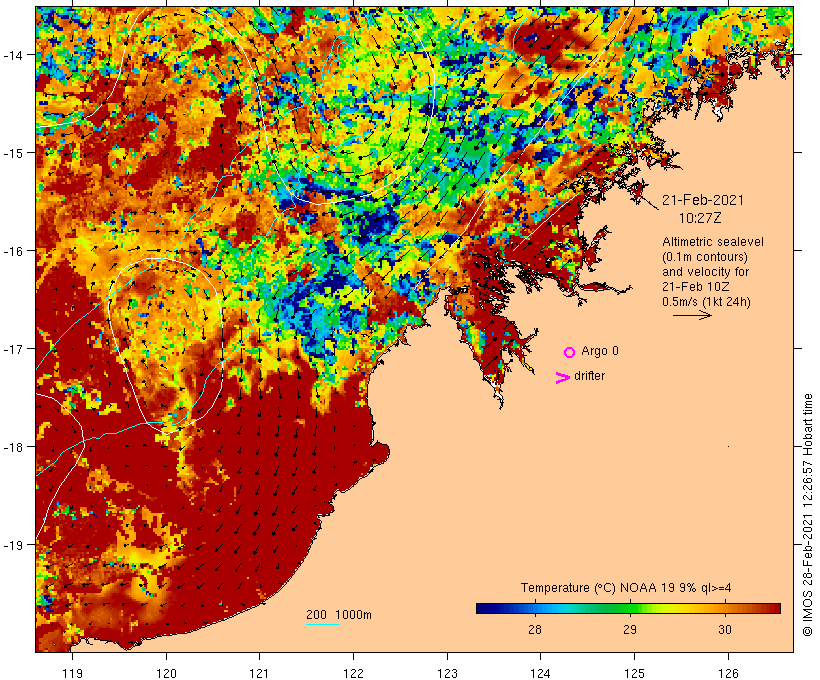Image resolution: width=820 pixels, height=680 pixels.
Task: Click the '(0.1m contours)' text
Action: pyautogui.click(x=704, y=257)
